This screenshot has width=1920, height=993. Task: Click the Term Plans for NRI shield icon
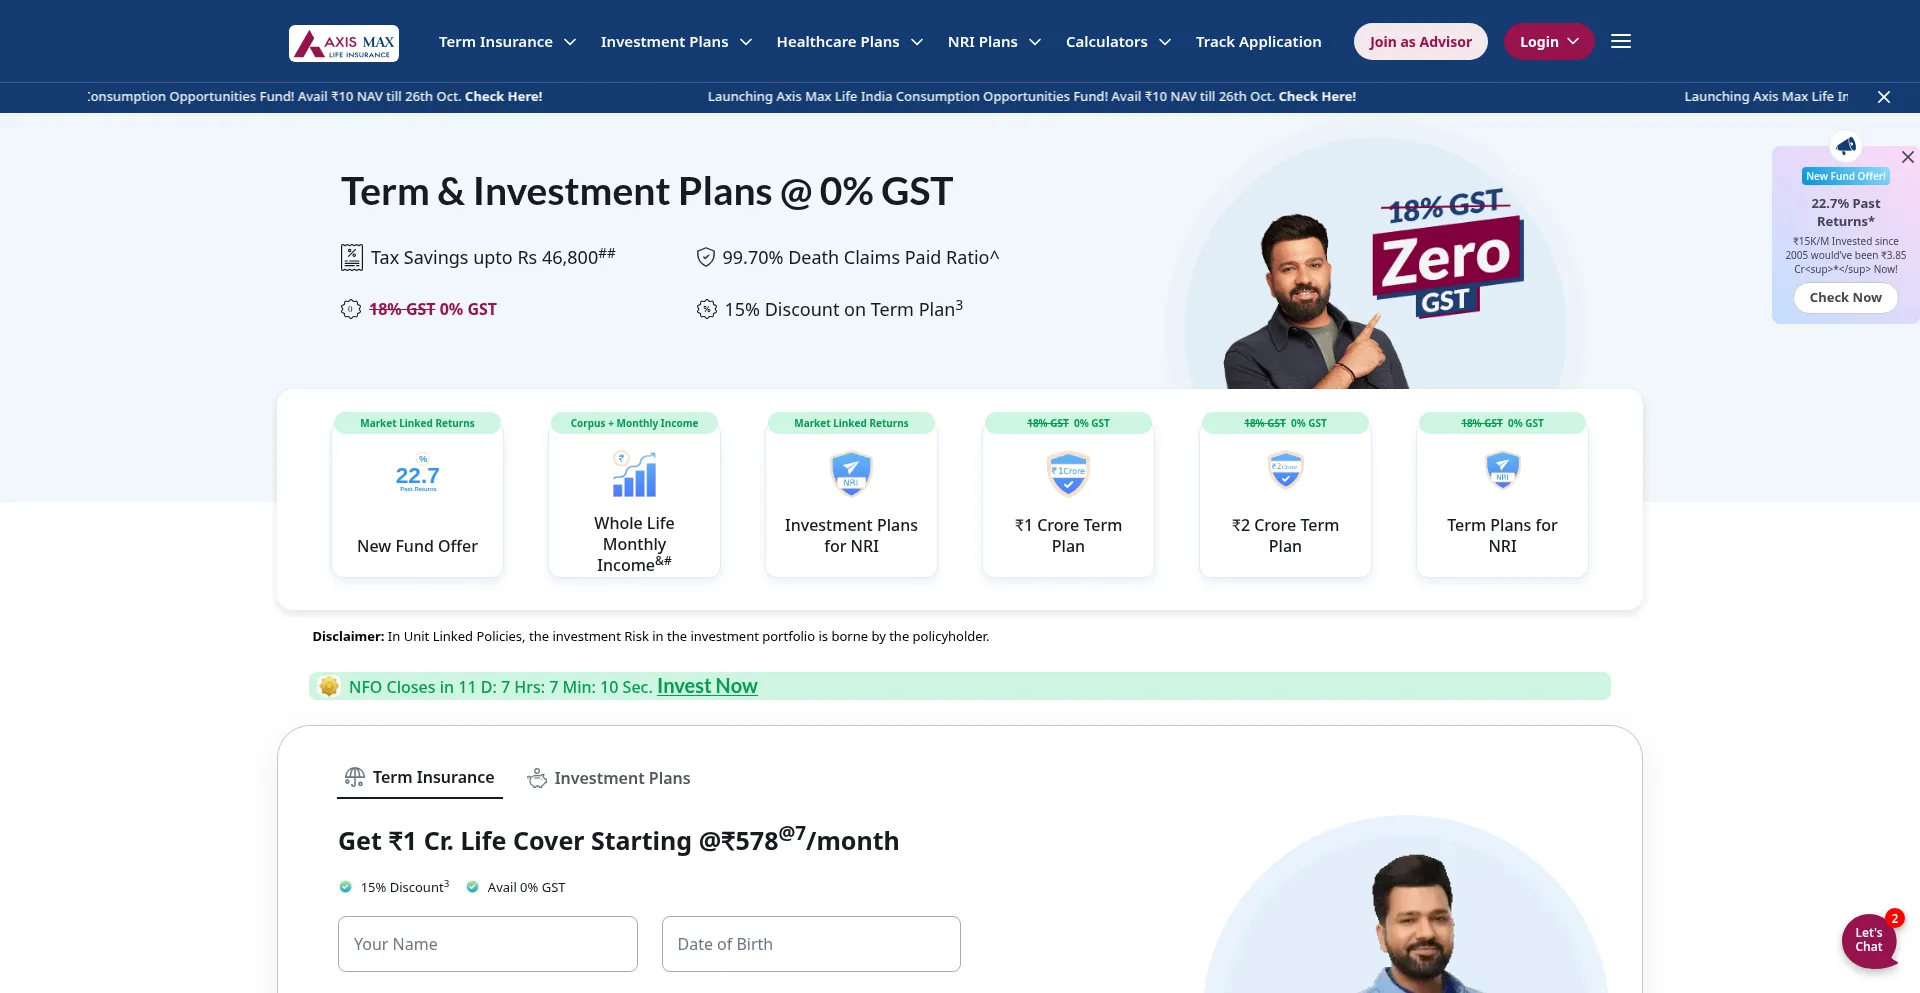pyautogui.click(x=1502, y=470)
